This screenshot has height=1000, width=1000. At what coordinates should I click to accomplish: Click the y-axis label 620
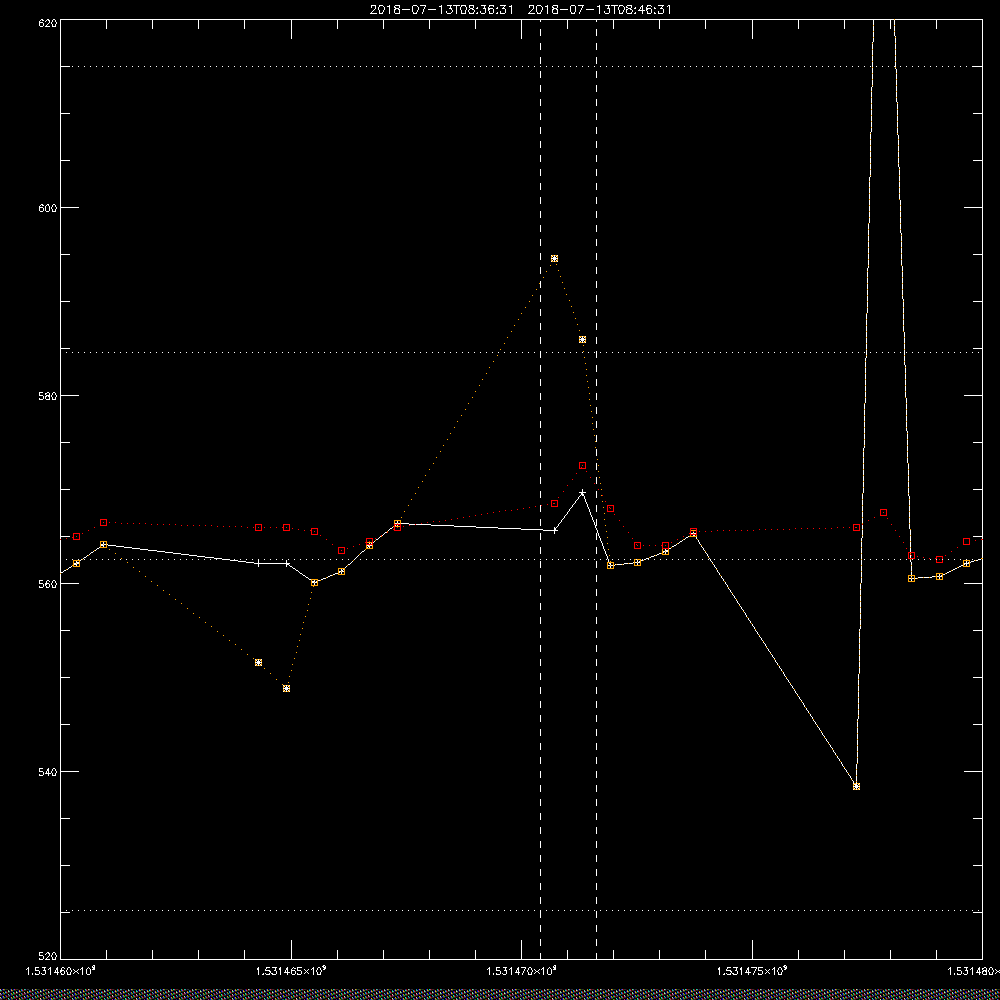(x=48, y=22)
